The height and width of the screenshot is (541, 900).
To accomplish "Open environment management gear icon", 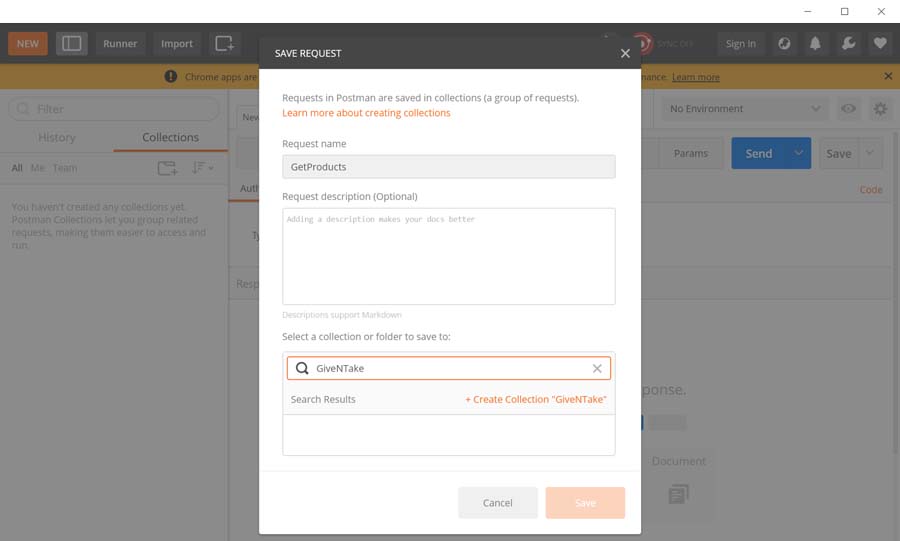I will [880, 109].
